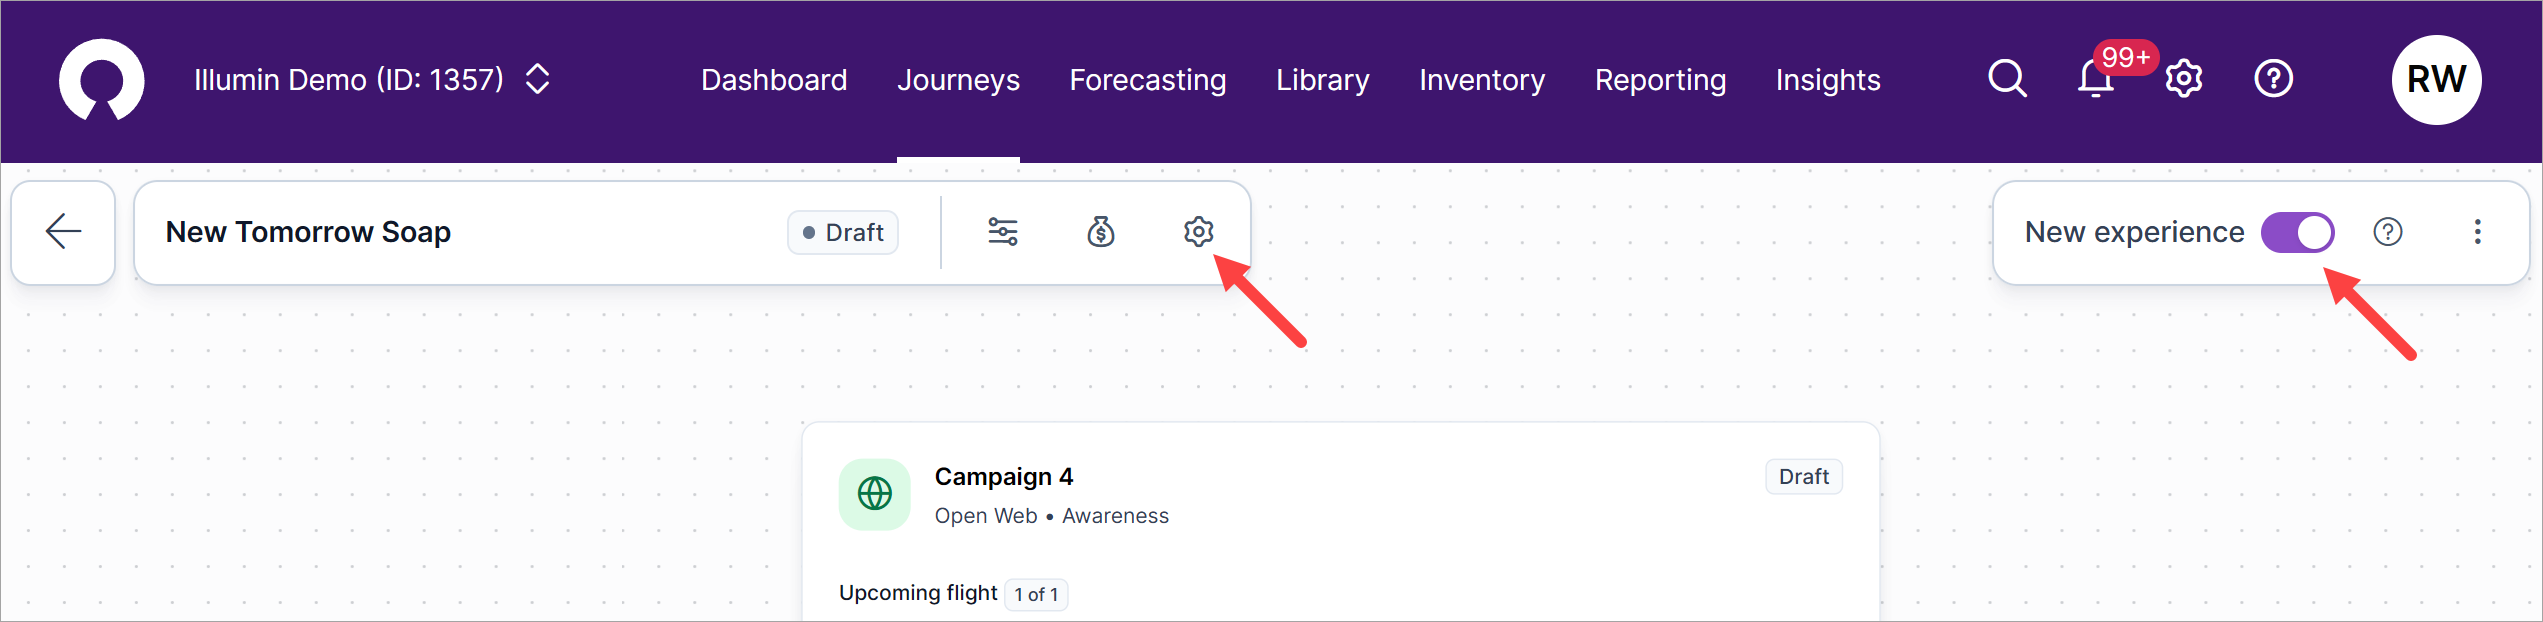The width and height of the screenshot is (2543, 622).
Task: Open notifications bell with 99+ badge
Action: [x=2096, y=78]
